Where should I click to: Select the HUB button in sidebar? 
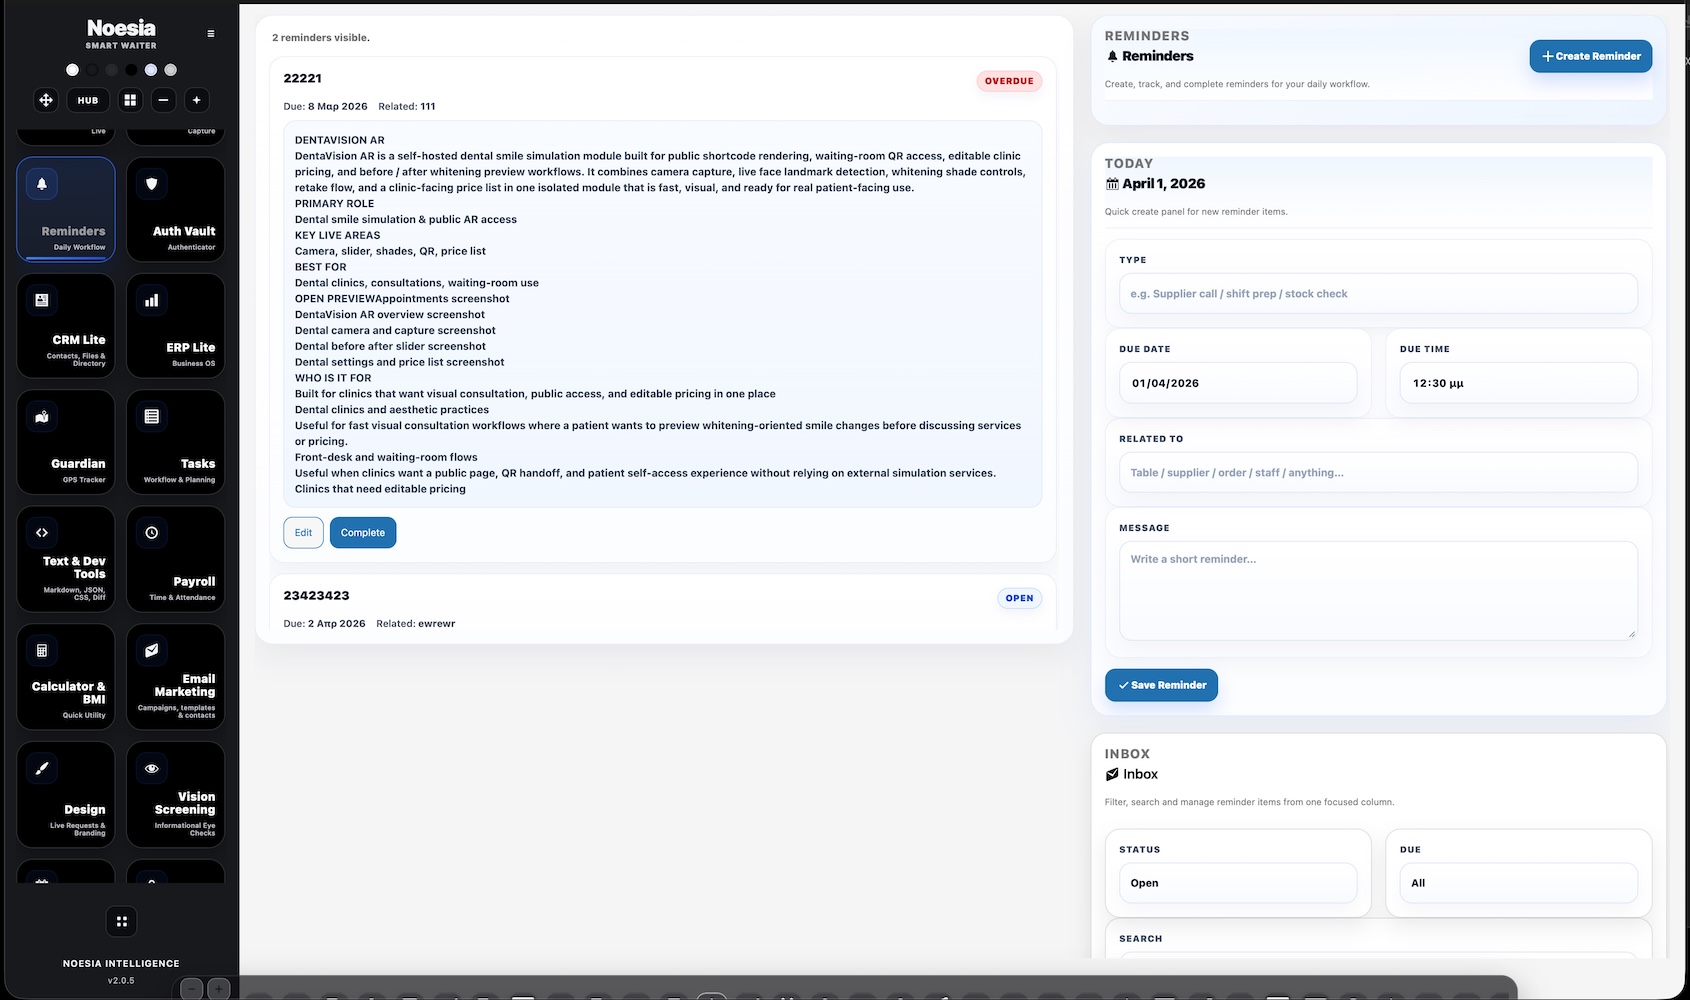pos(88,100)
